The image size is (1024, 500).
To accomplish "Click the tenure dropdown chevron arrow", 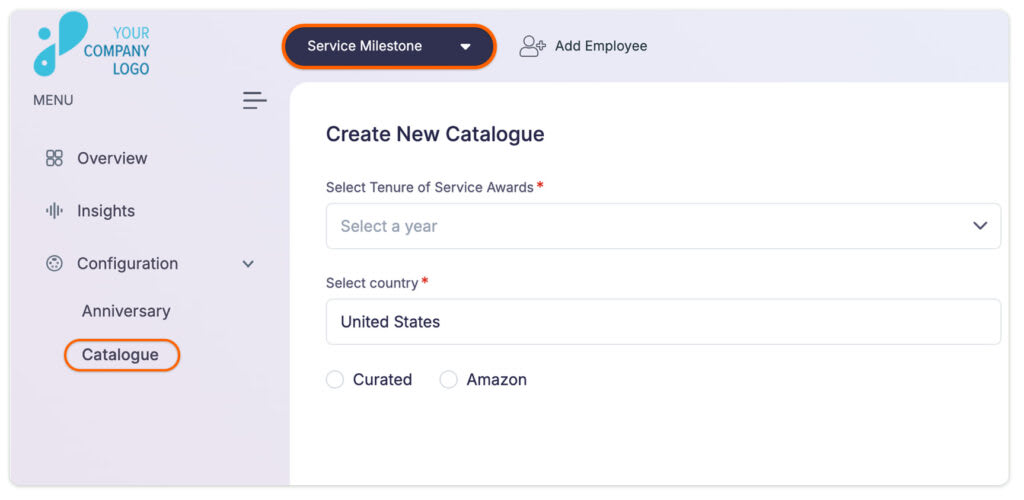I will 980,226.
